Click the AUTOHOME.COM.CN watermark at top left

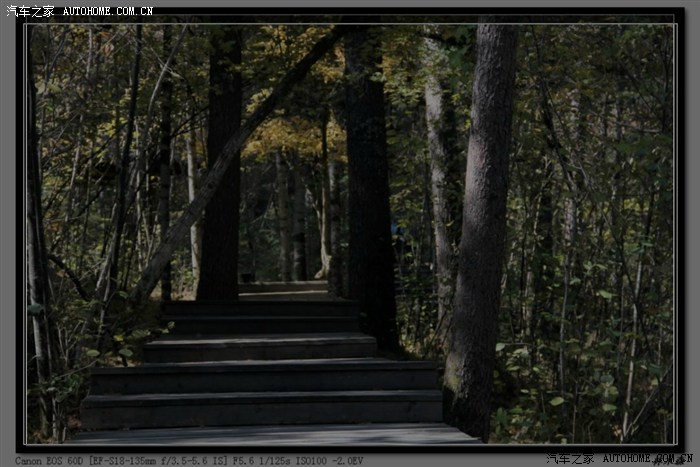click(x=107, y=11)
